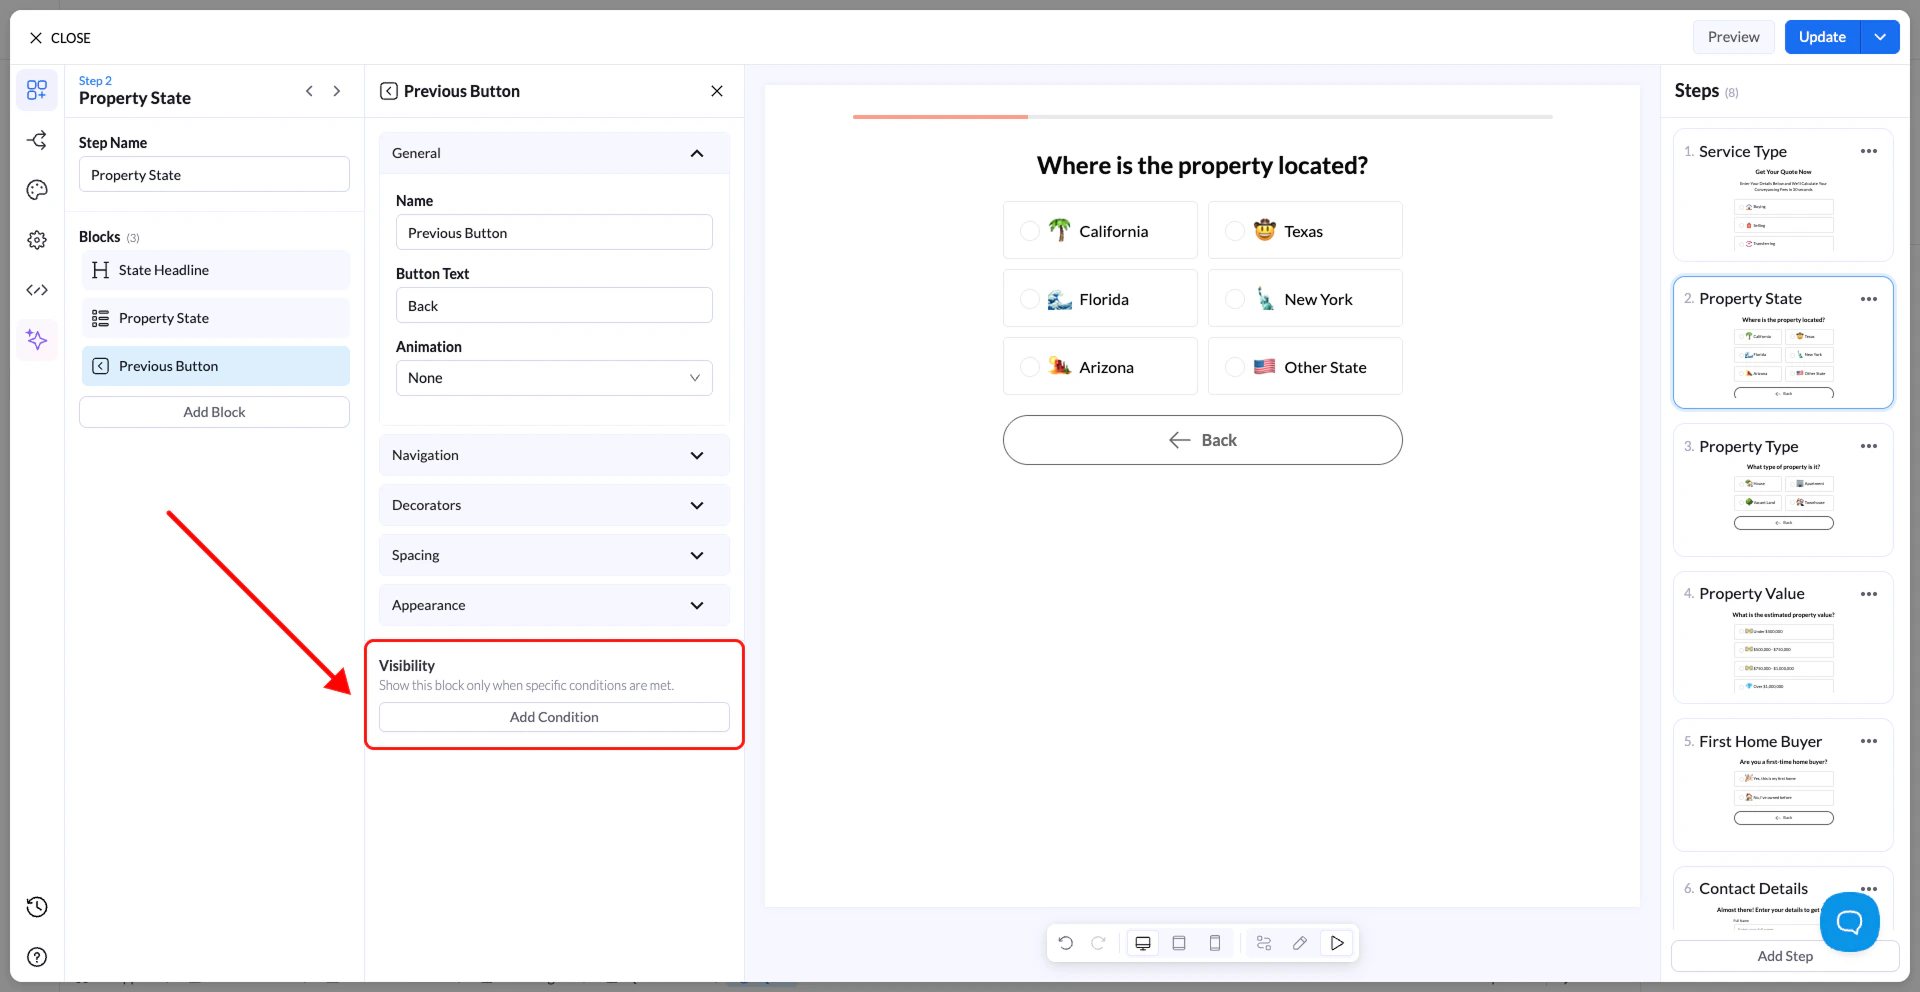Go to next step arrow in step header
1920x992 pixels.
coord(337,91)
